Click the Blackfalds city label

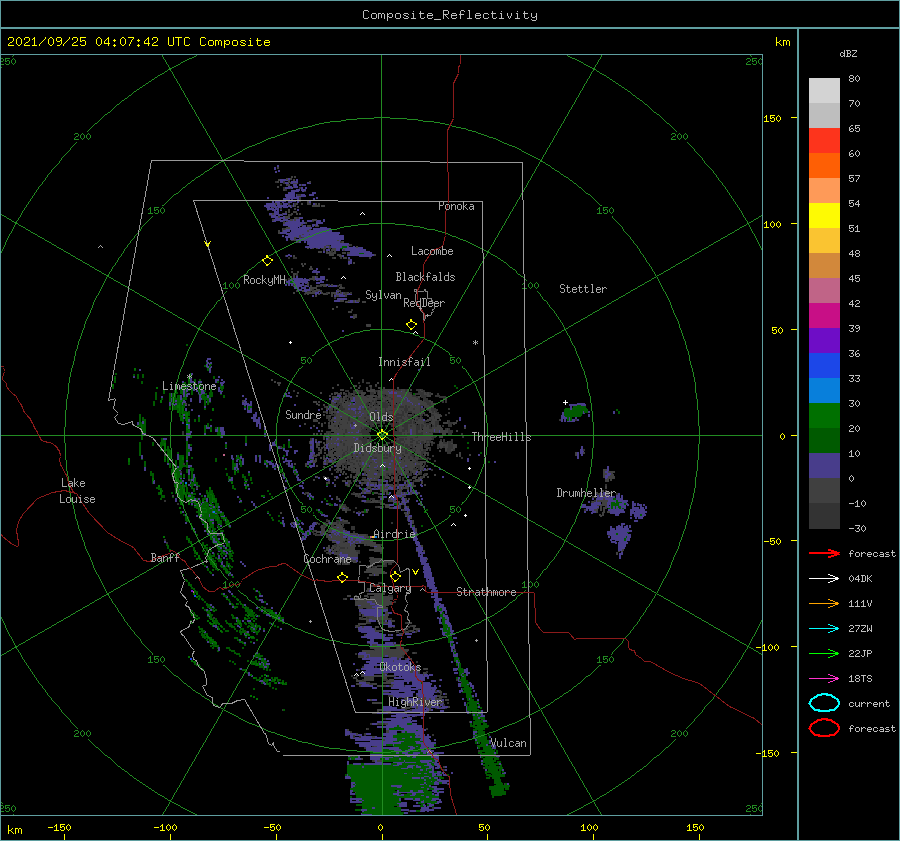point(425,277)
